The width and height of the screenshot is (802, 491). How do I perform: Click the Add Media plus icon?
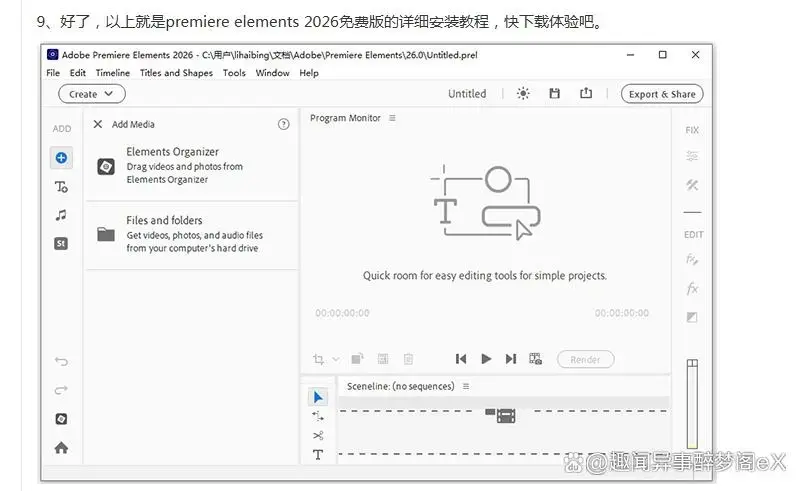(x=61, y=158)
